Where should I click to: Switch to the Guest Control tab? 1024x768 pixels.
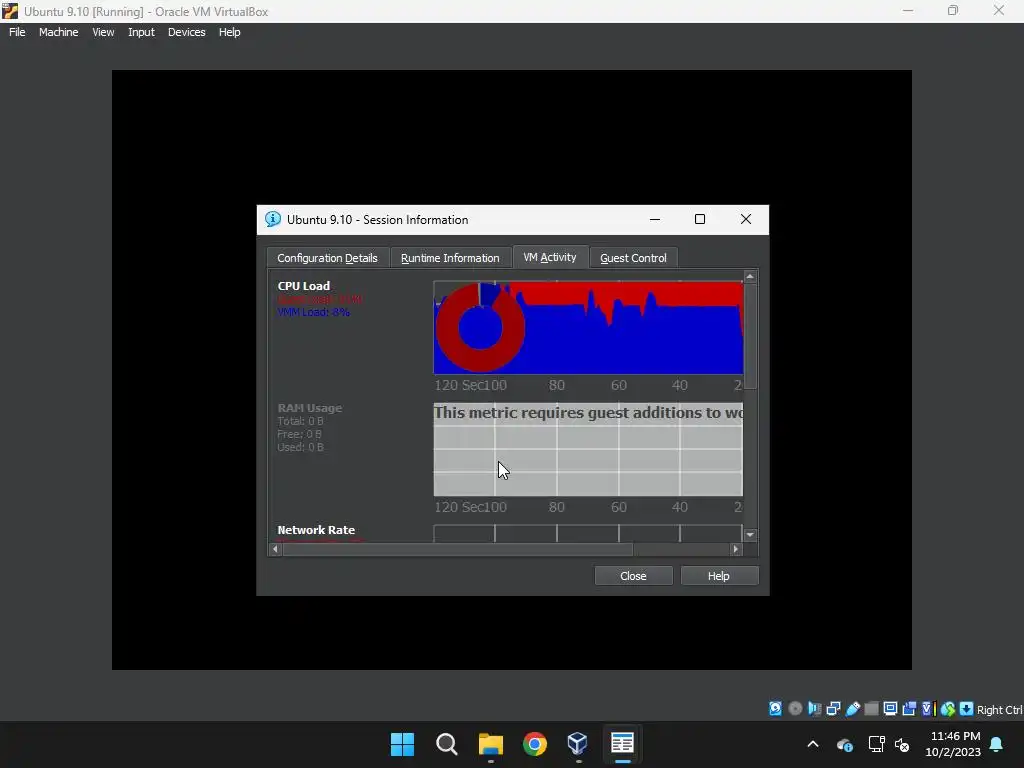pyautogui.click(x=633, y=258)
